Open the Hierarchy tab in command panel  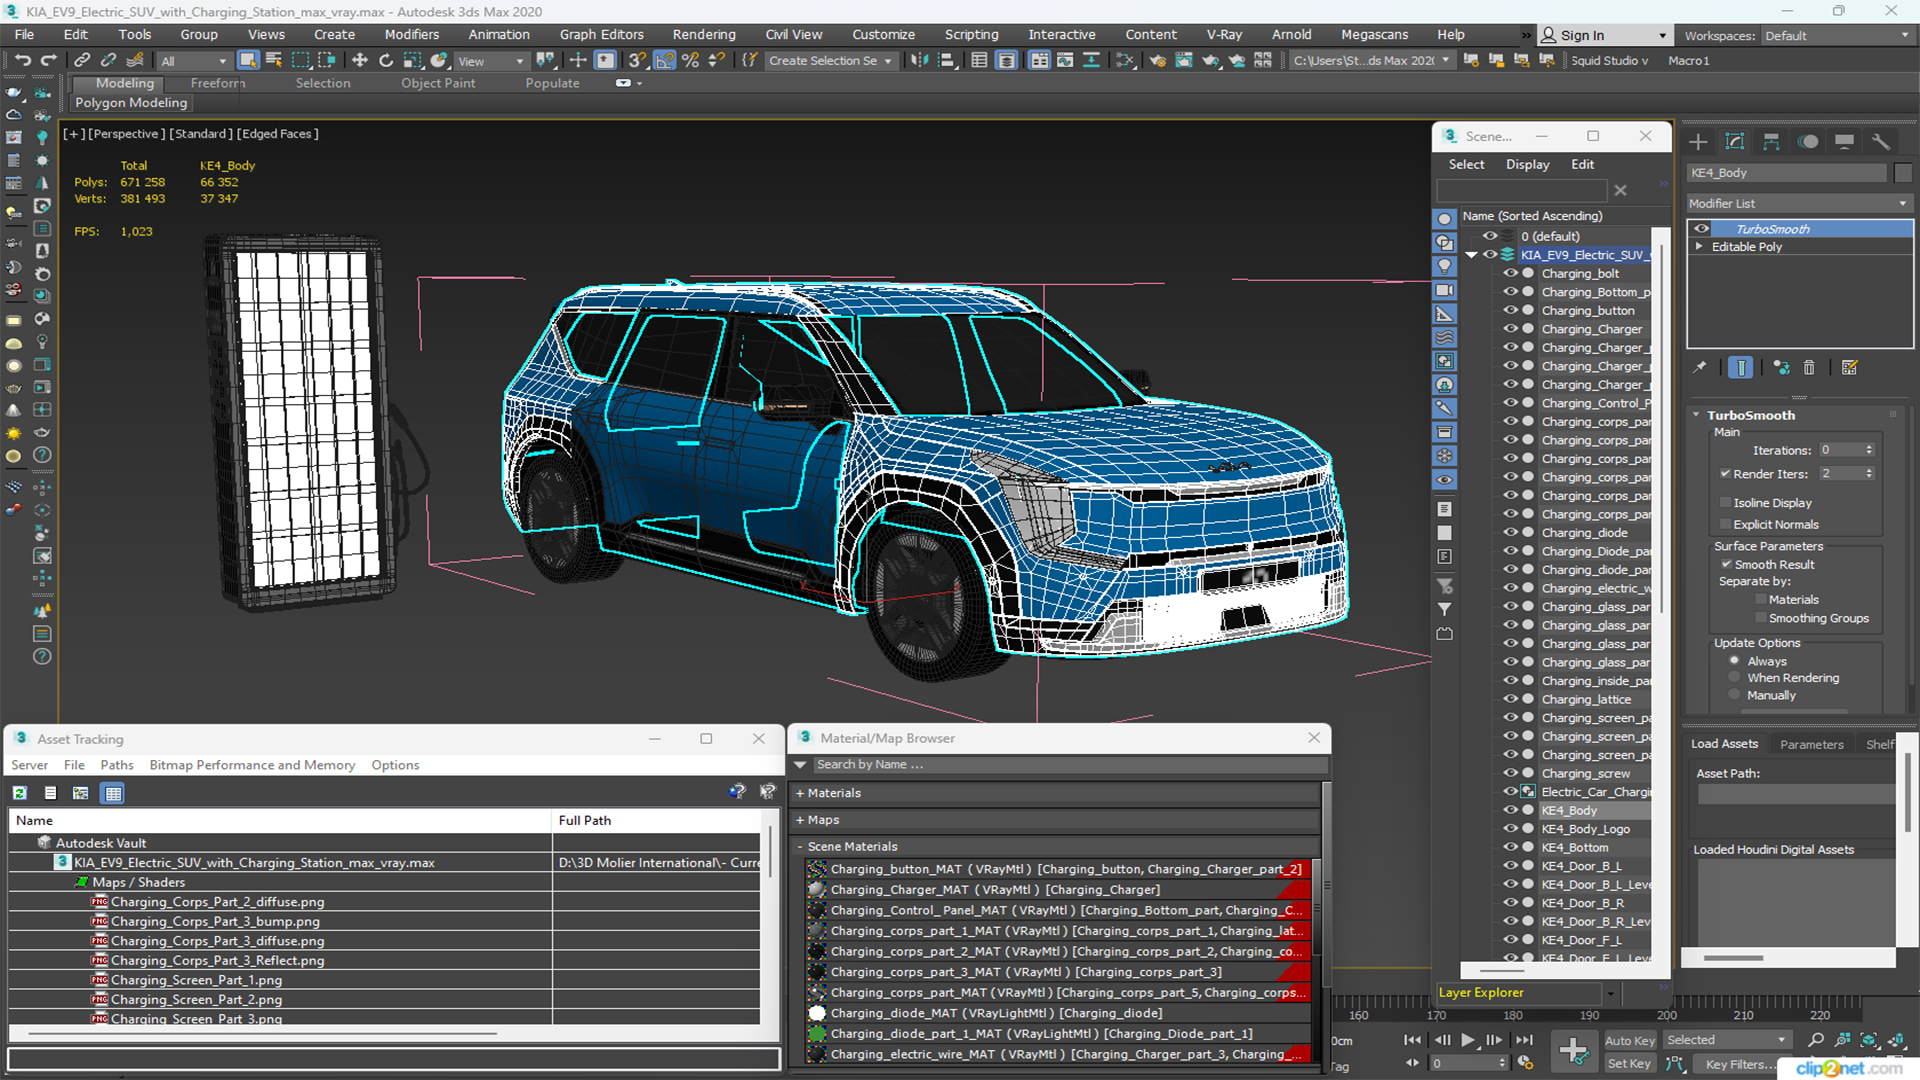[1771, 142]
